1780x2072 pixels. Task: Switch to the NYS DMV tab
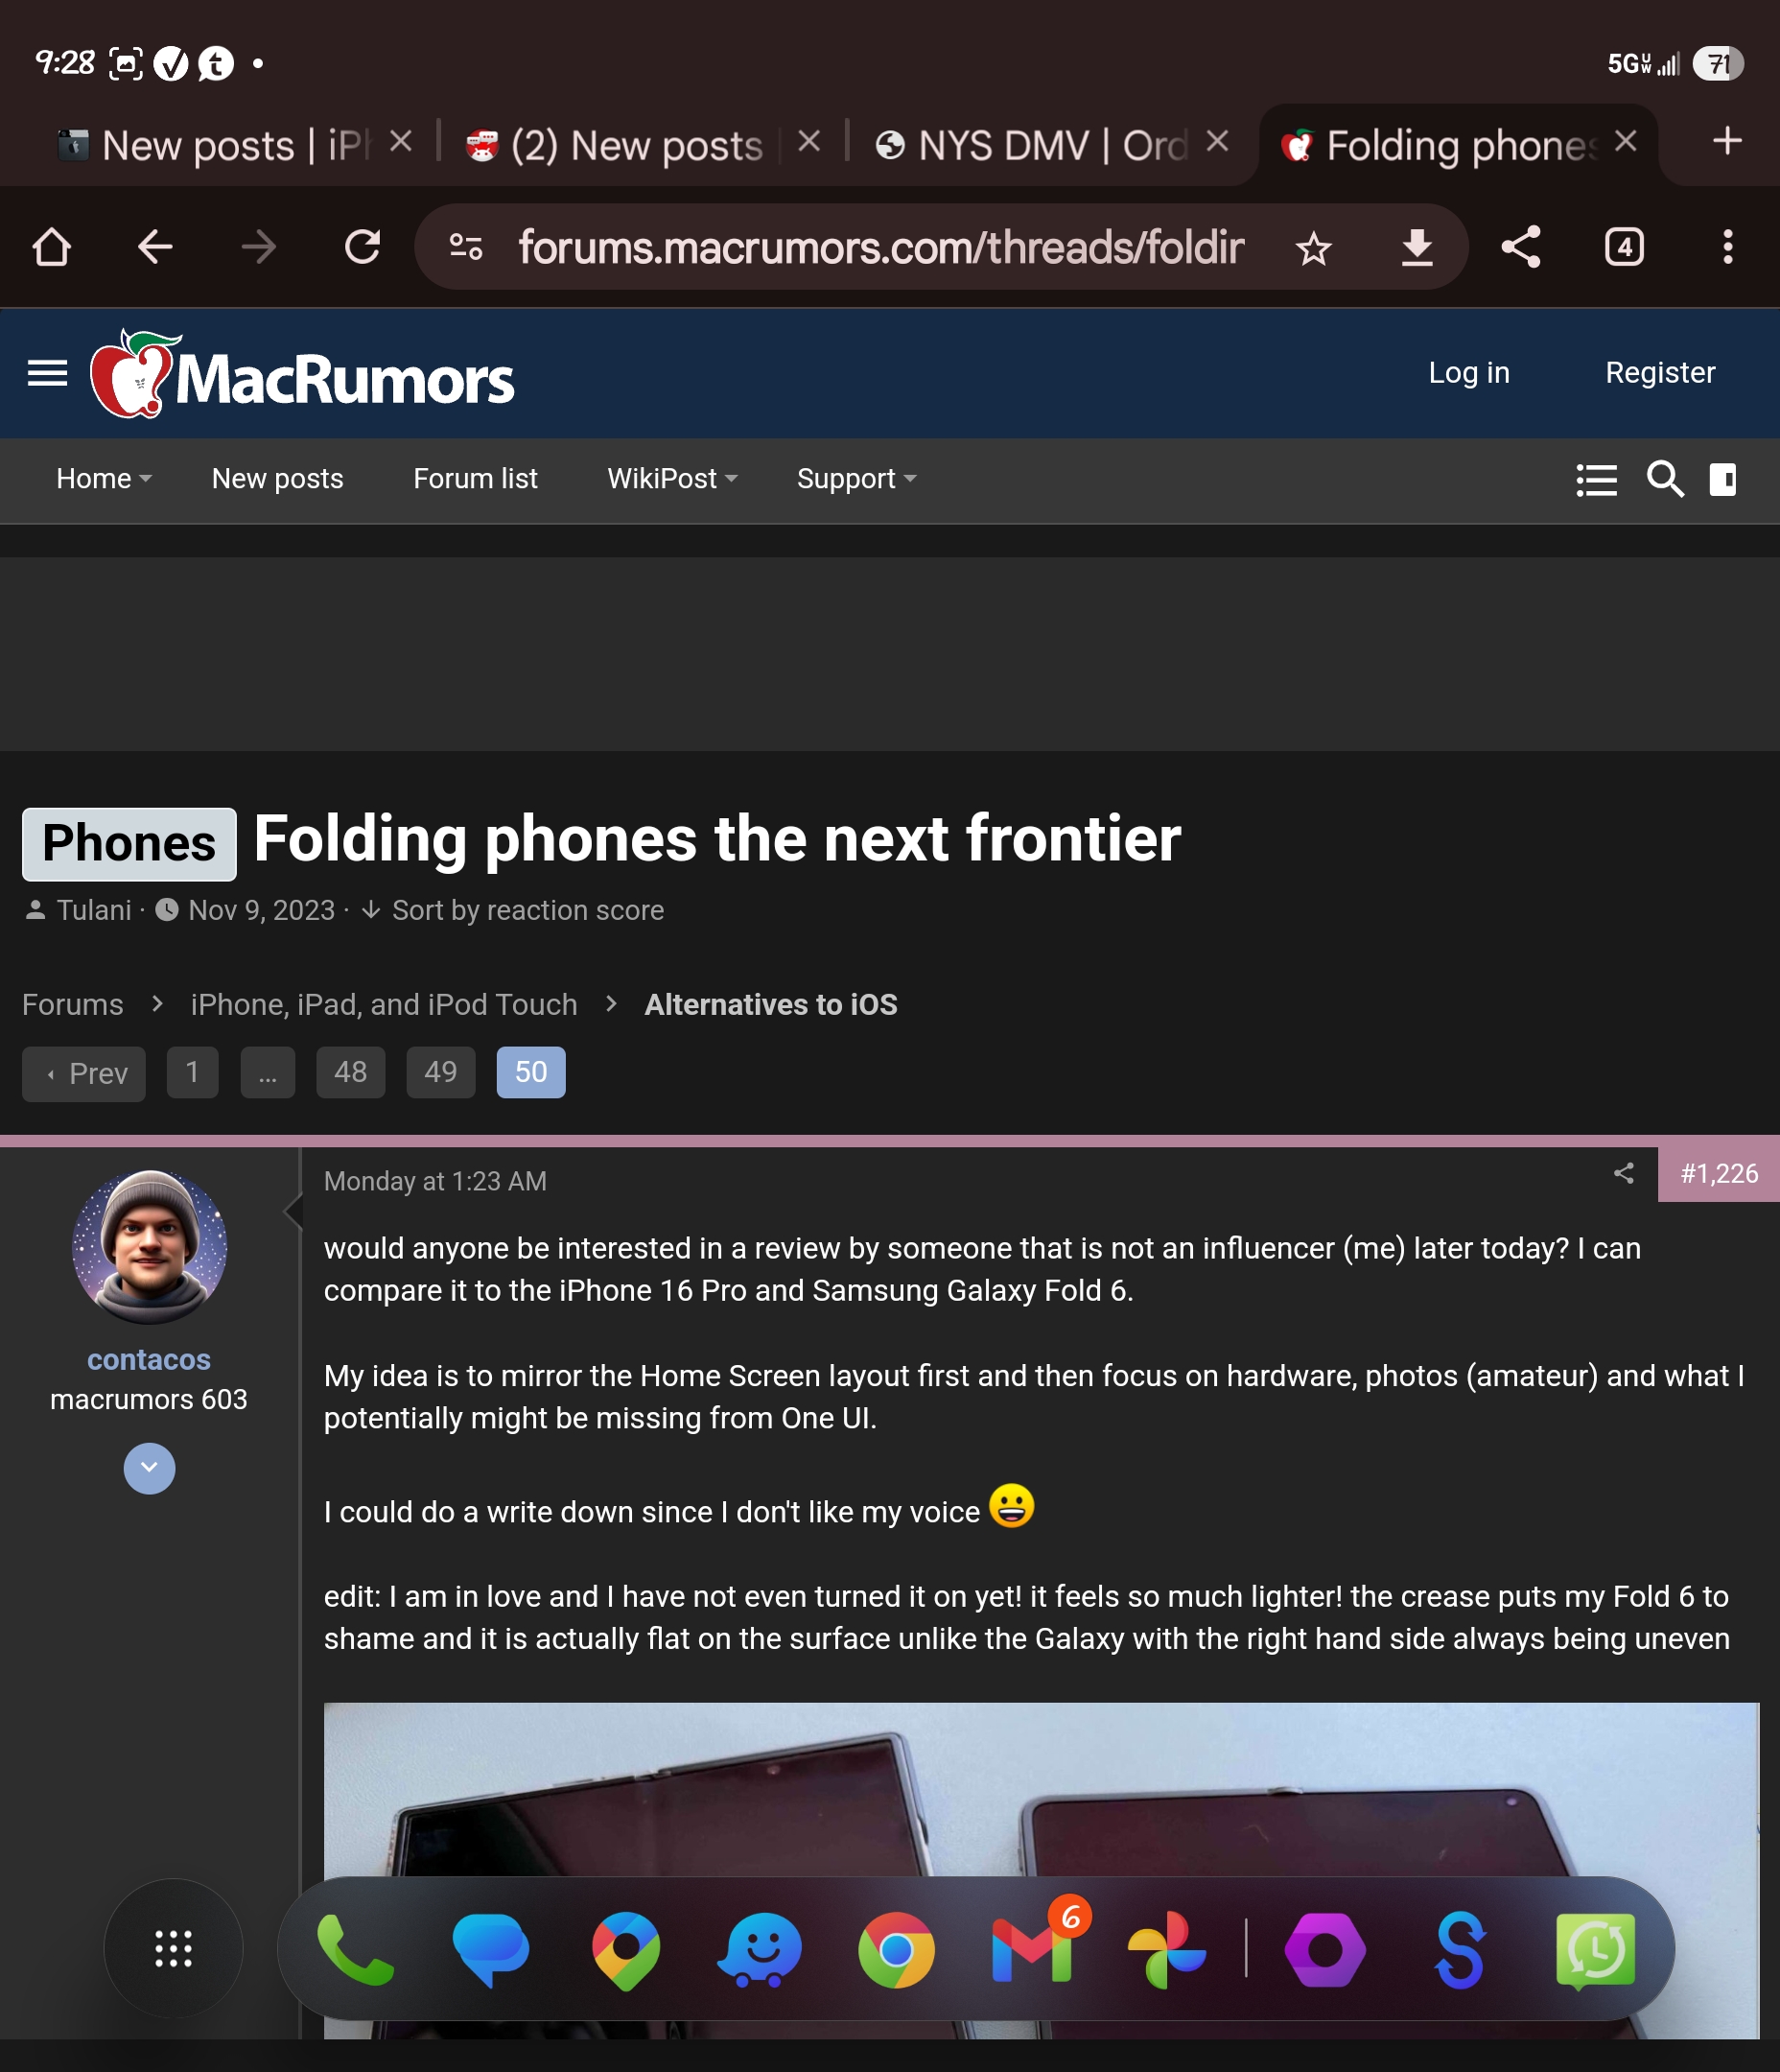pyautogui.click(x=1031, y=146)
